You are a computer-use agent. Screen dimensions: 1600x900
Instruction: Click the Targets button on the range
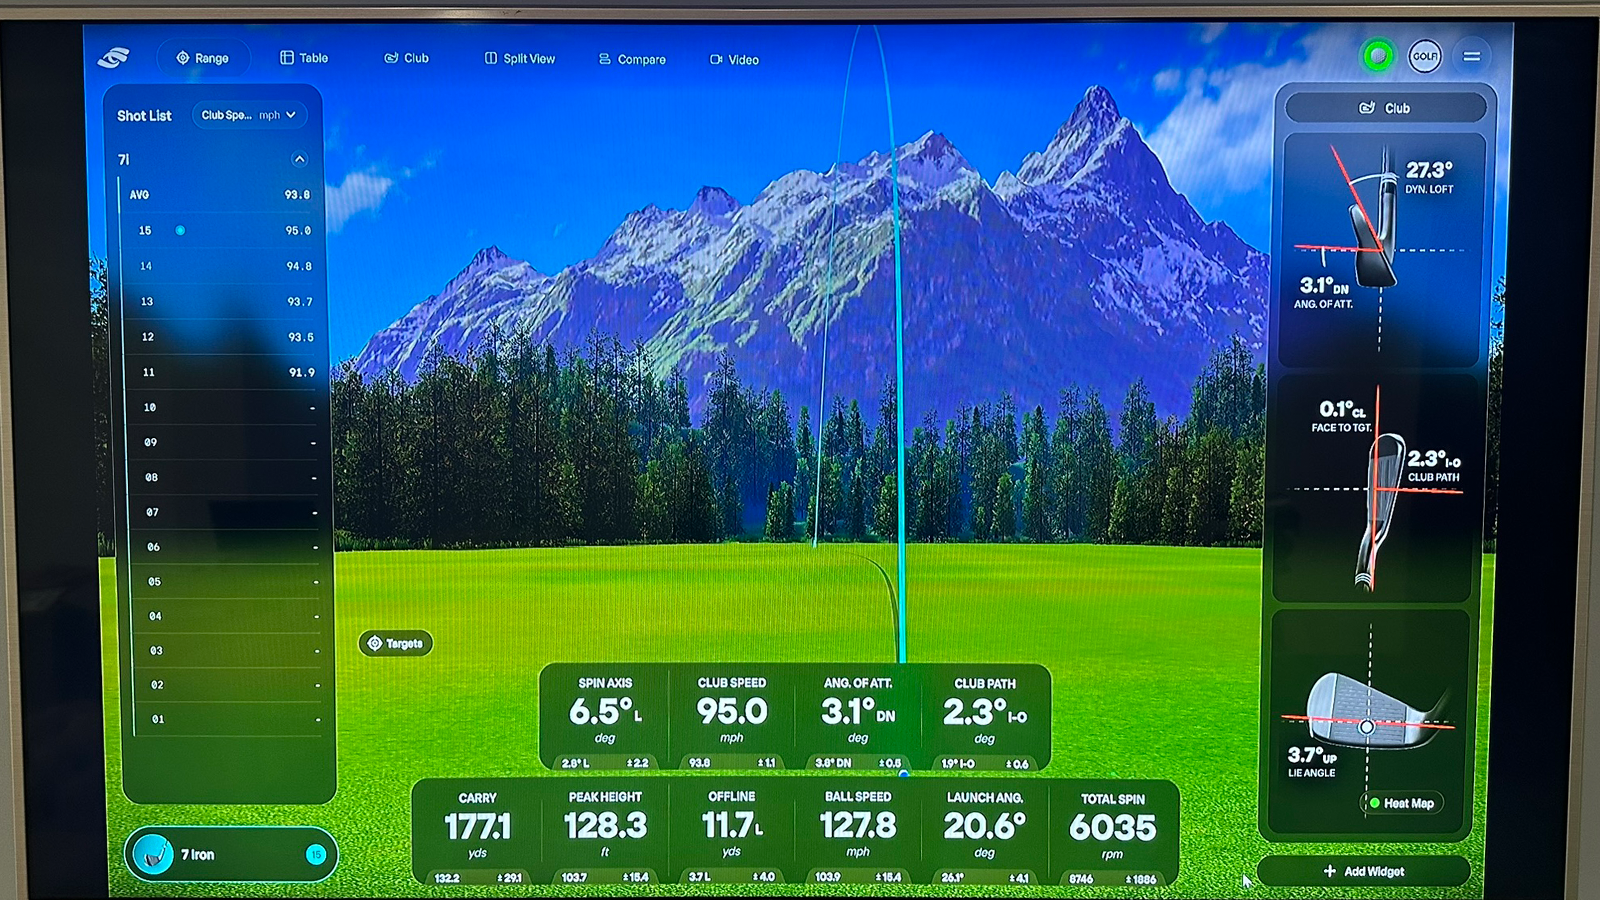[x=396, y=643]
